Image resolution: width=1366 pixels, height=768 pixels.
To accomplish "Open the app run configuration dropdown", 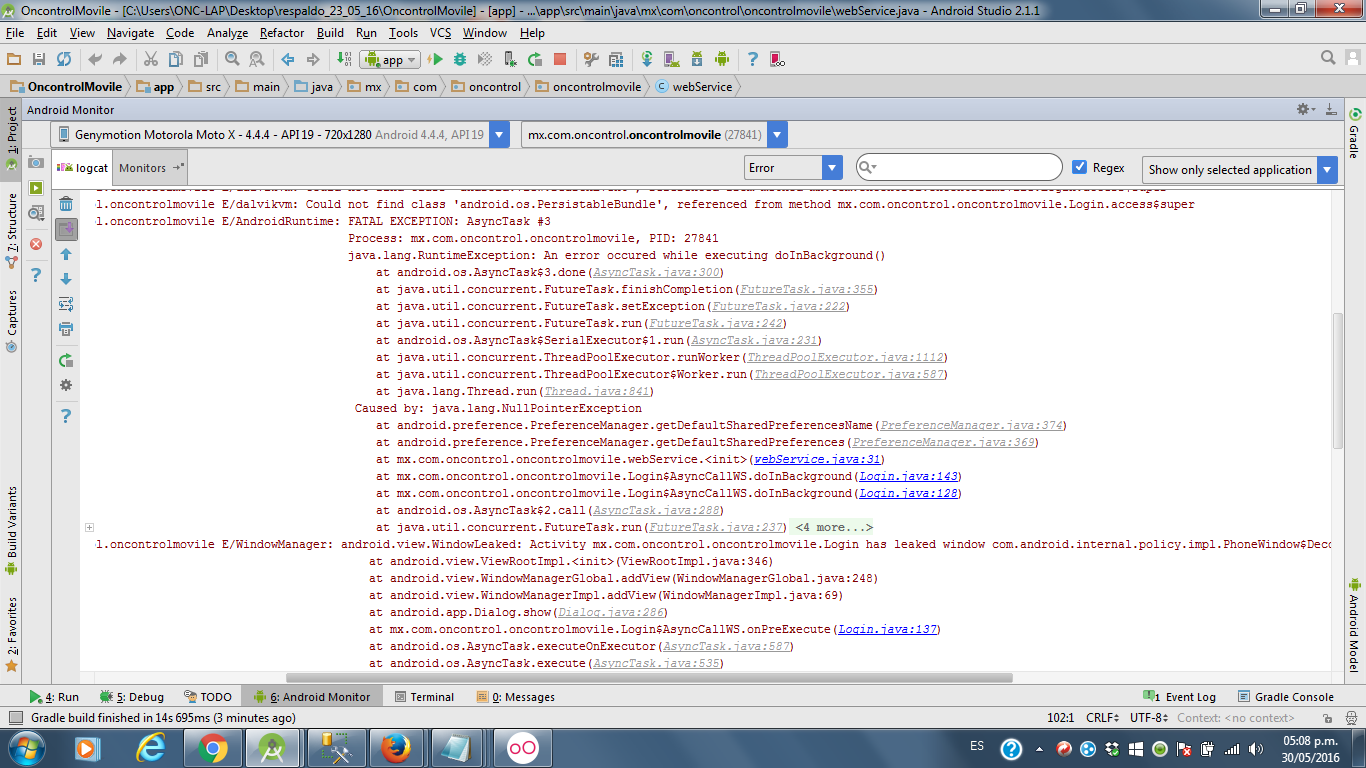I will (389, 60).
